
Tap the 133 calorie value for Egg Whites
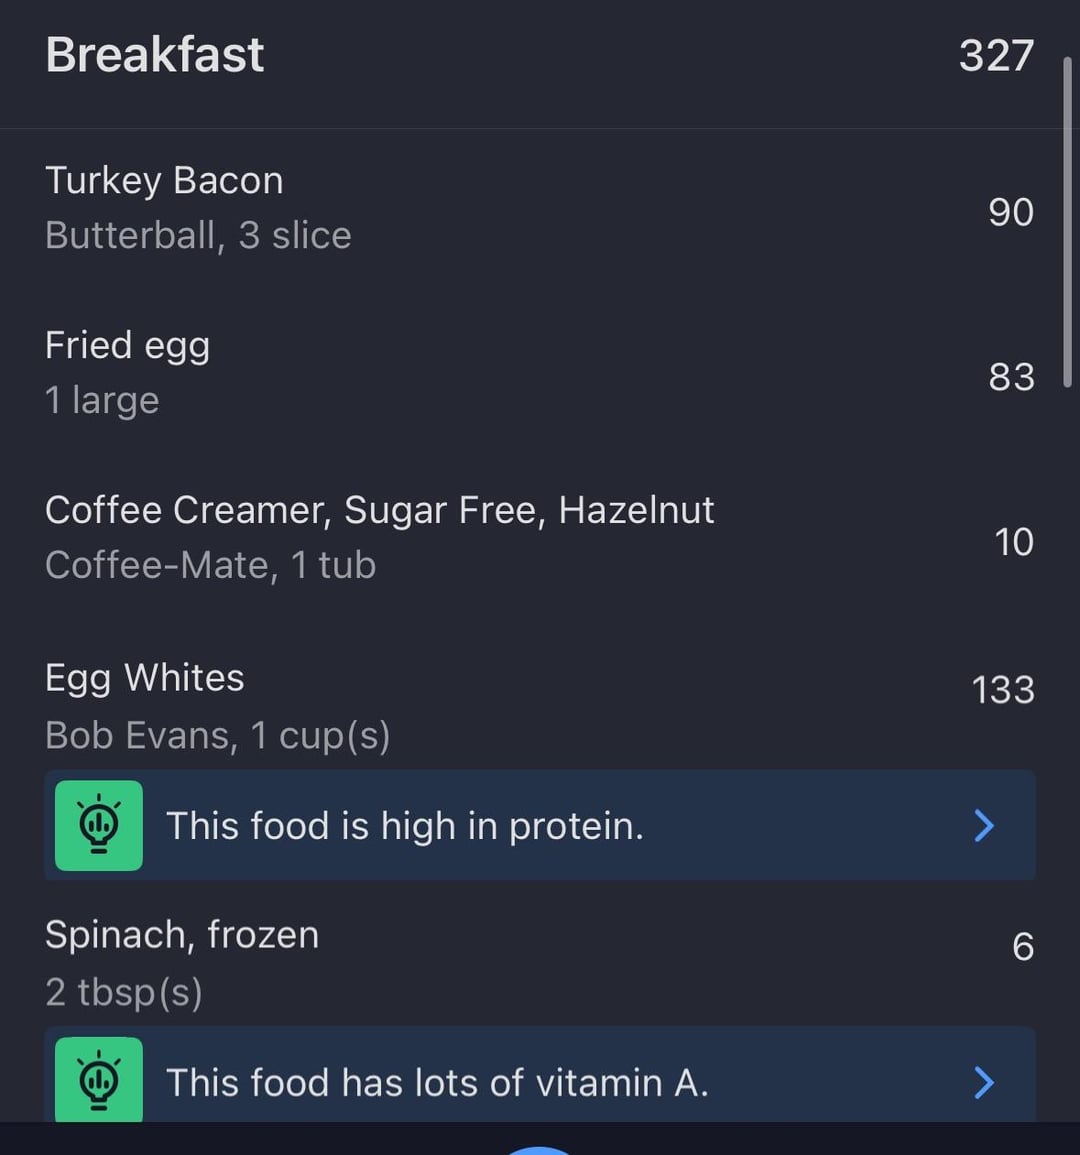[x=1003, y=690]
